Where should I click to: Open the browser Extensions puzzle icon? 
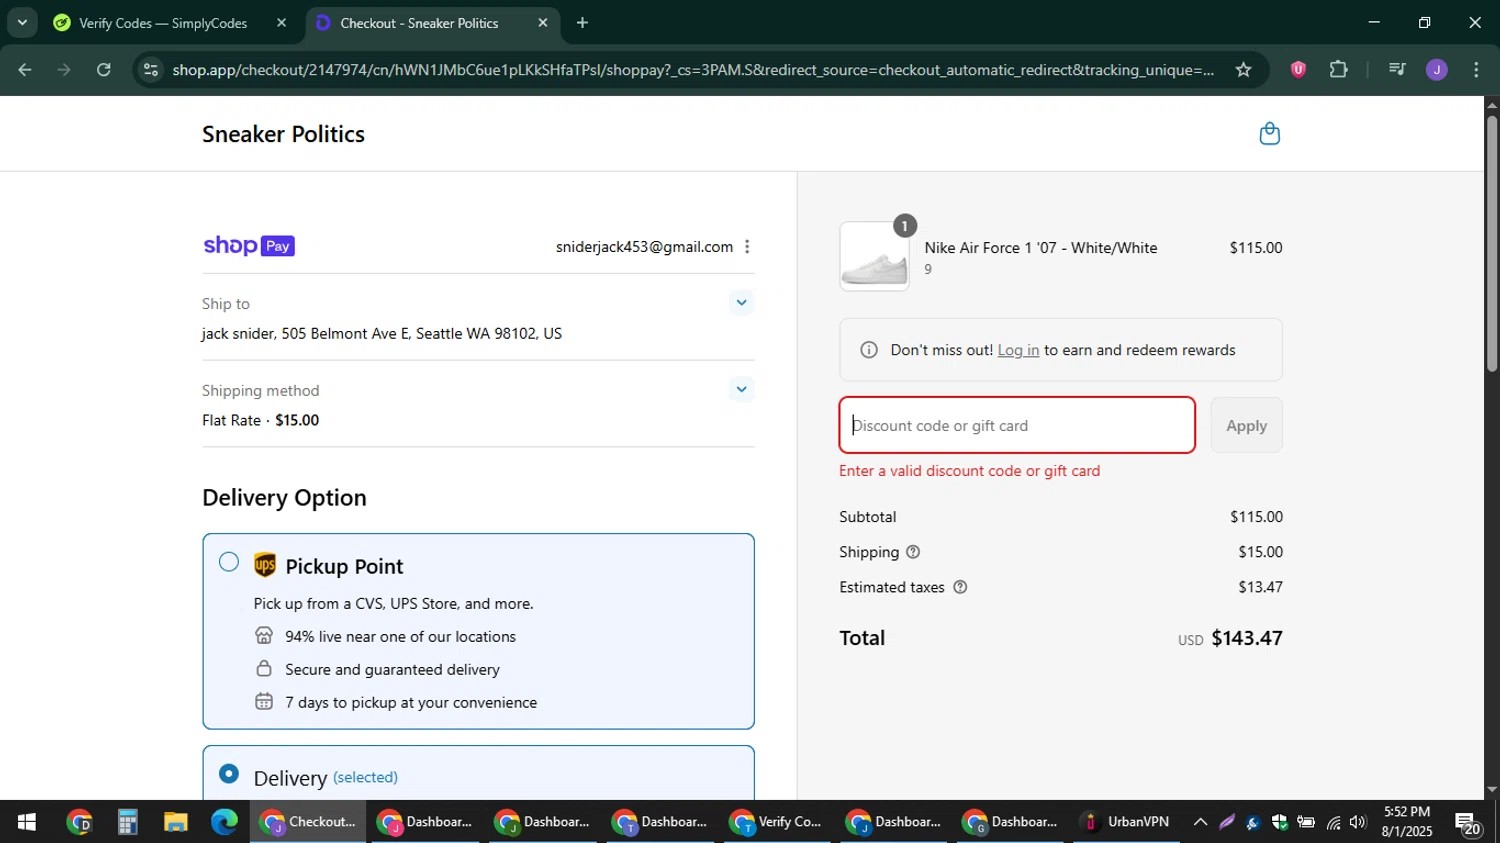1339,70
